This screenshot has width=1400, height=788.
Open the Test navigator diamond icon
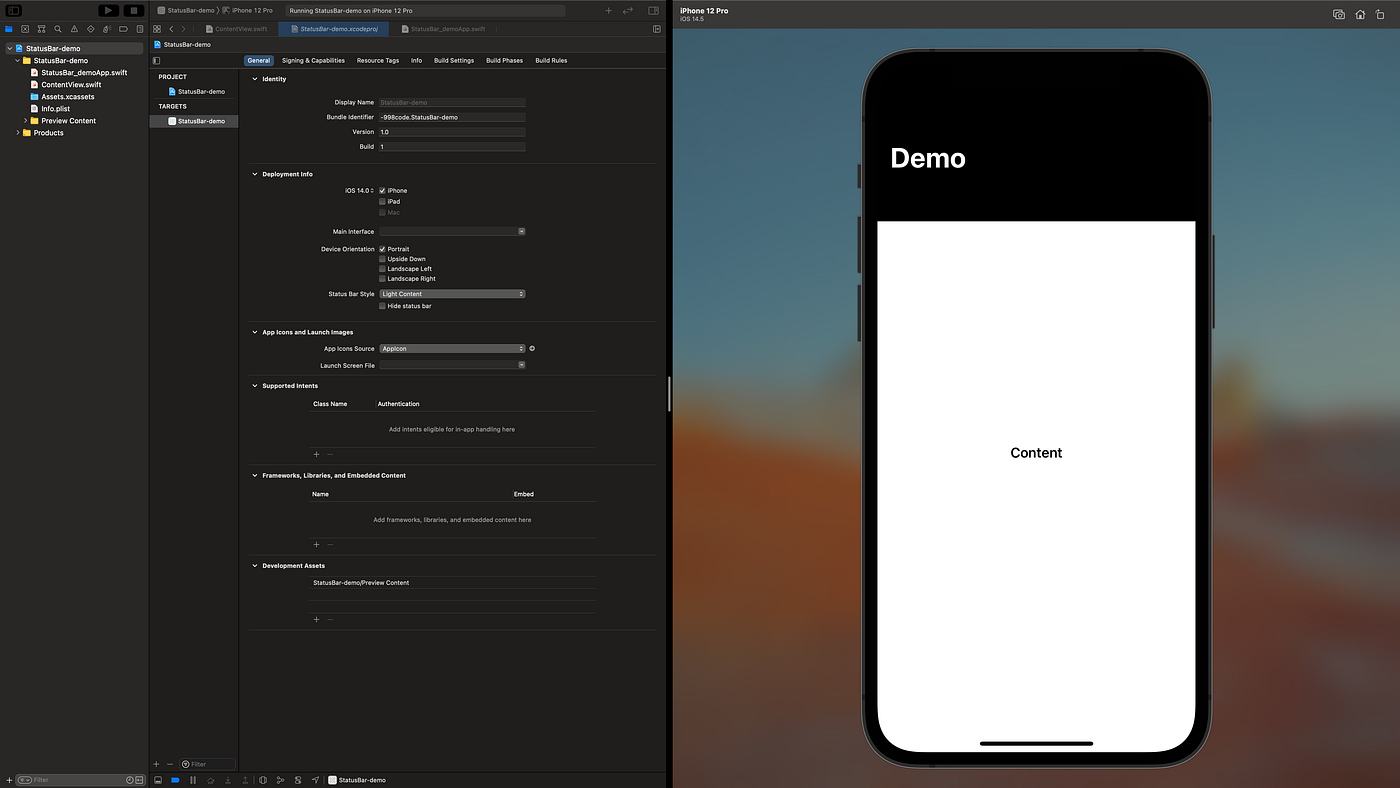tap(91, 28)
